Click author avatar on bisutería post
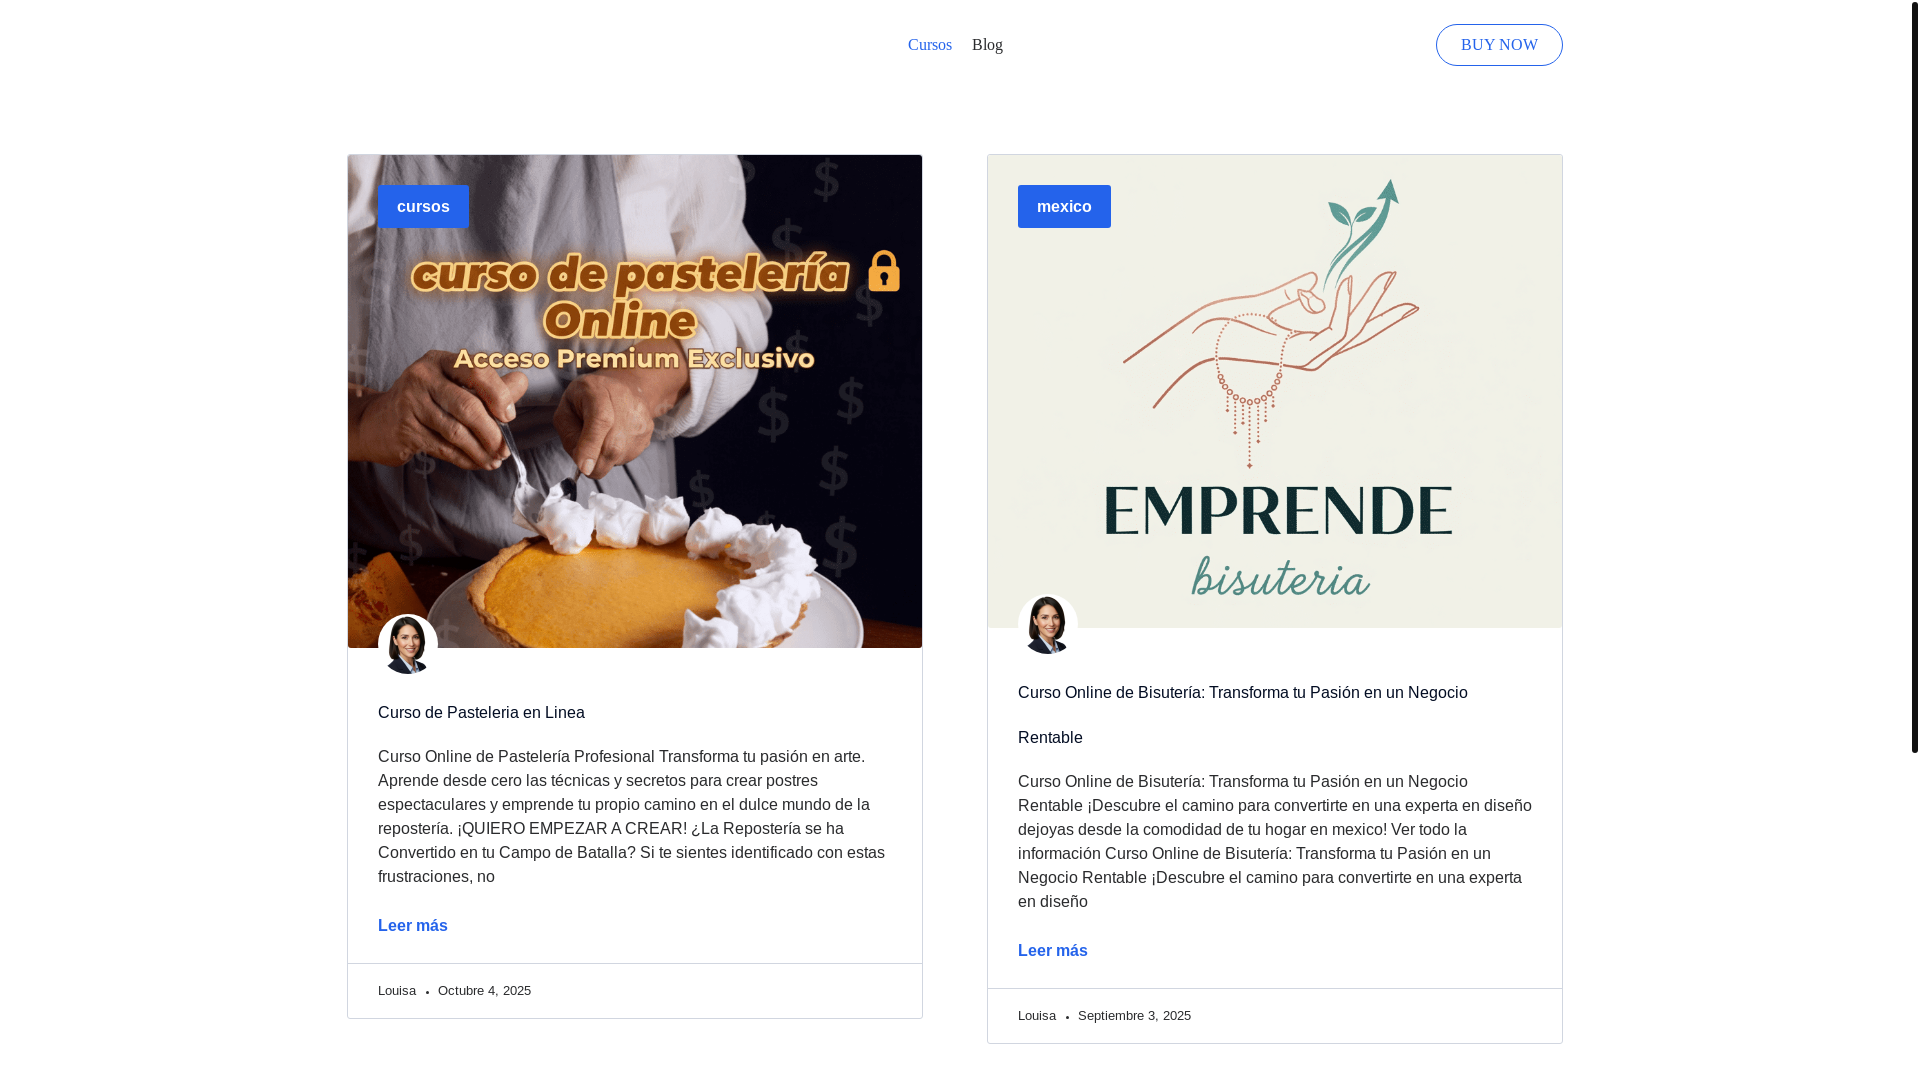 [x=1048, y=624]
